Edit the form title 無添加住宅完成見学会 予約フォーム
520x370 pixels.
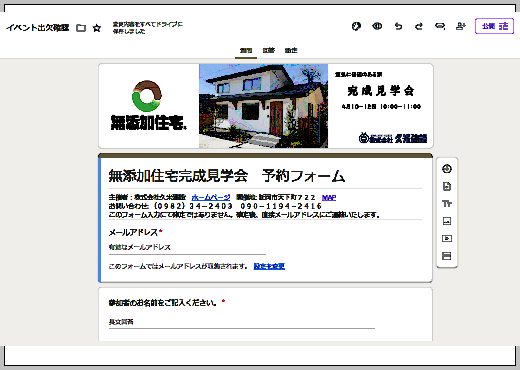tap(227, 176)
